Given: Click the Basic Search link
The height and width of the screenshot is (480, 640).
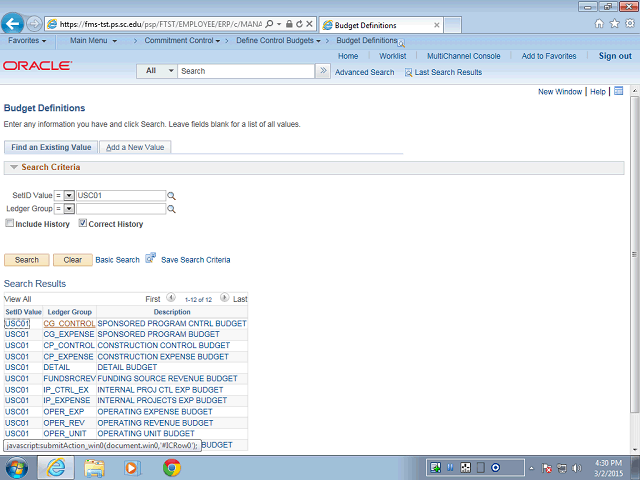Looking at the screenshot, I should pos(118,260).
